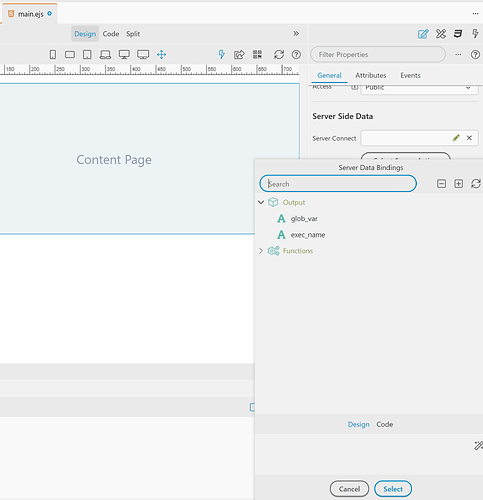Screen dimensions: 483x500
Task: Open the editor more options ellipsis
Action: (475, 14)
